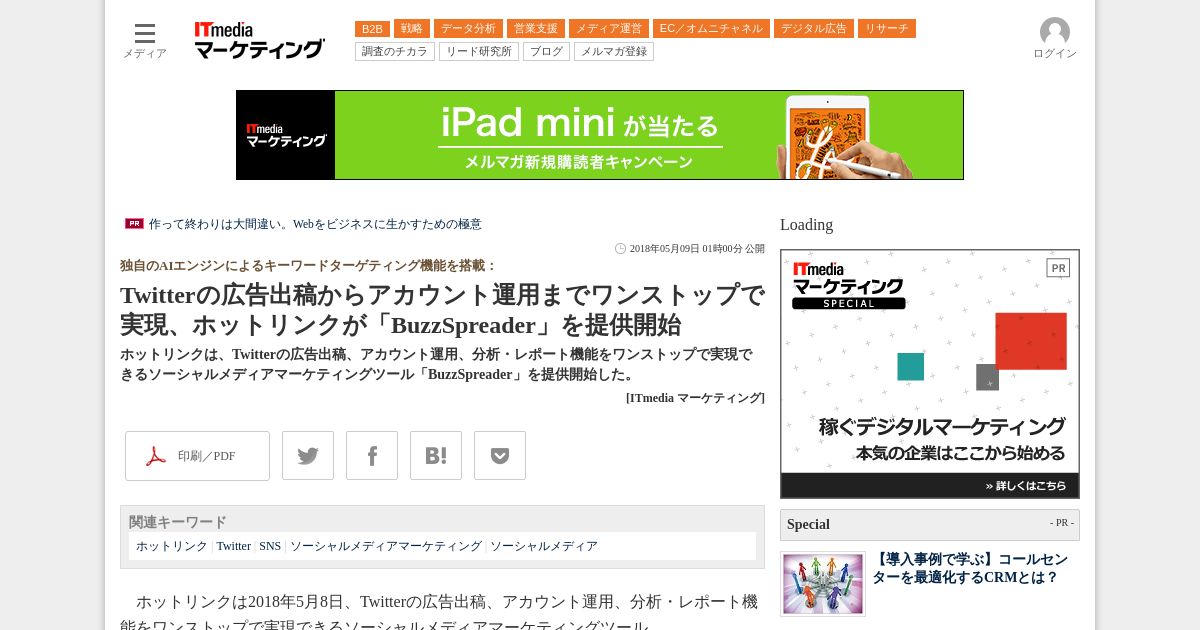Click the PDF icon in the print button

click(156, 457)
